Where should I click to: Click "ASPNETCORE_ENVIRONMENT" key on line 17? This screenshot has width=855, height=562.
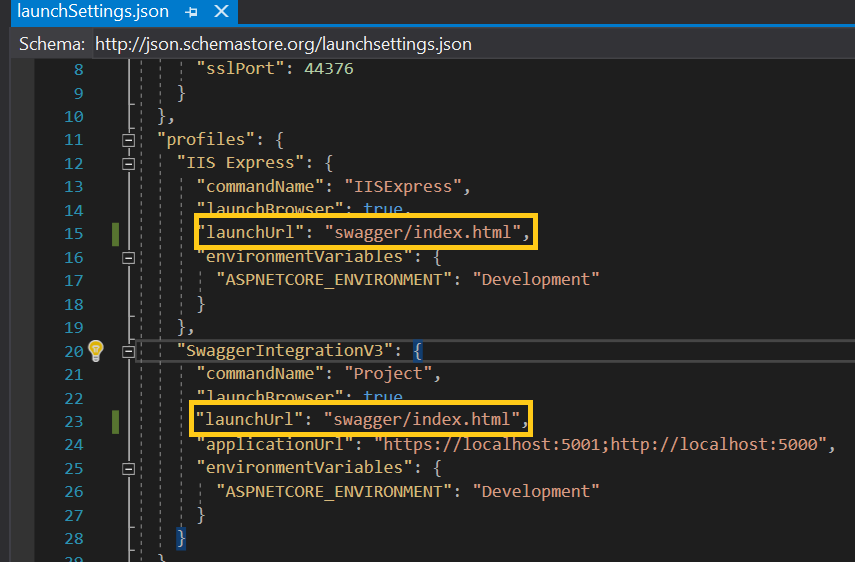point(334,280)
